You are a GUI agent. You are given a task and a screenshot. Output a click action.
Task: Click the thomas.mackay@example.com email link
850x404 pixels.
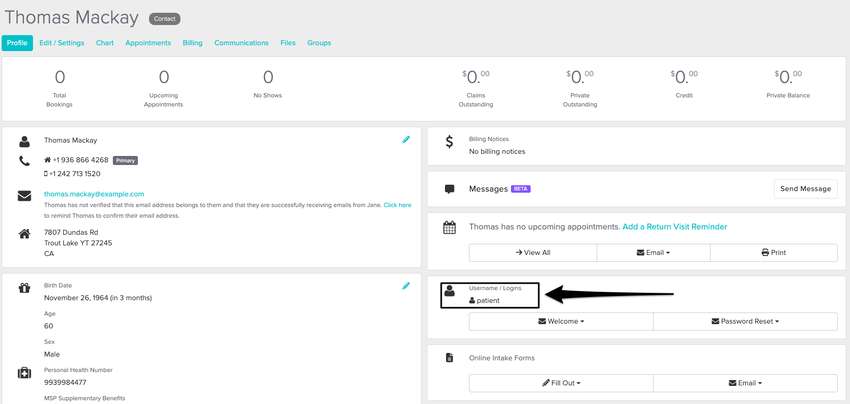94,194
